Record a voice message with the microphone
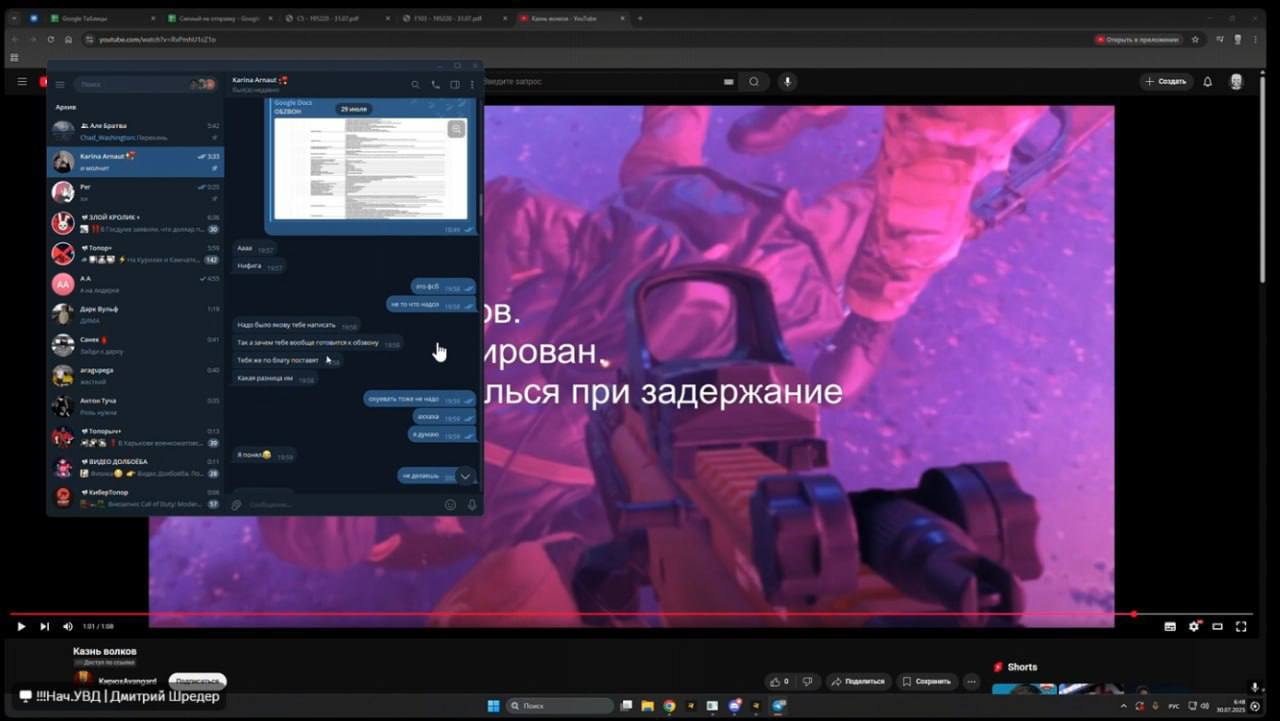 [471, 505]
